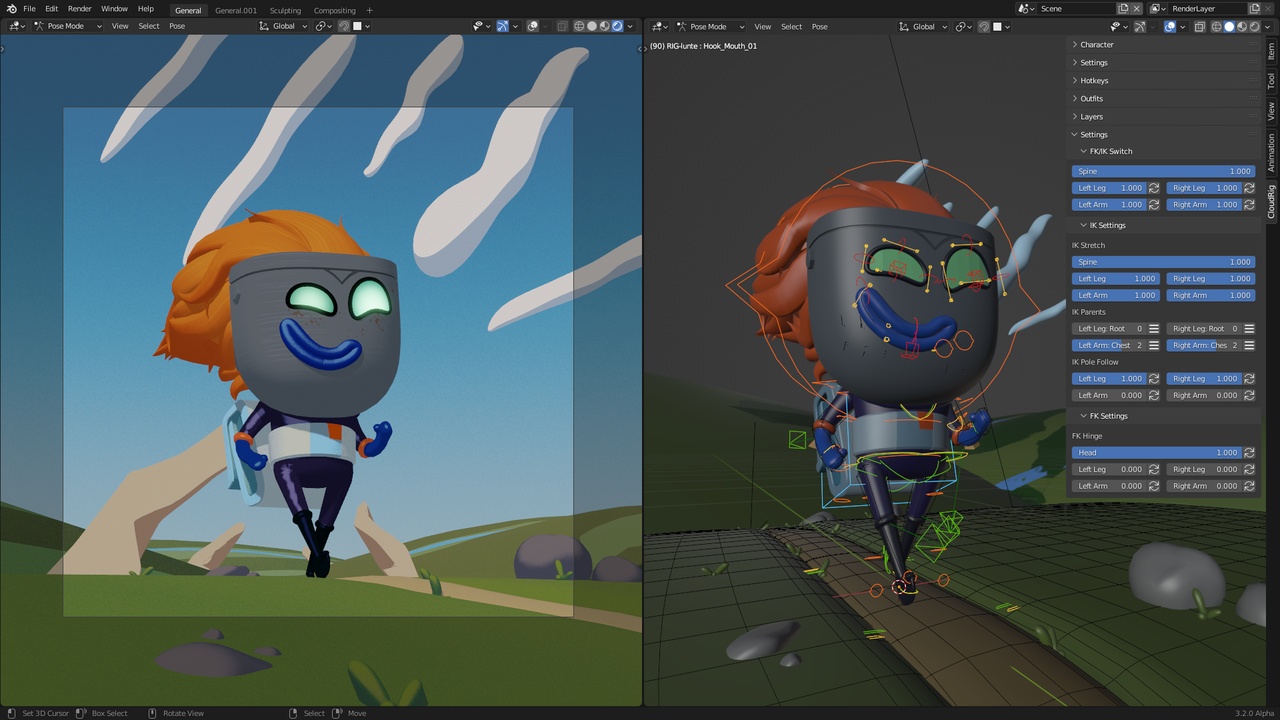Toggle overlays in the right viewport
Image resolution: width=1280 pixels, height=720 pixels.
pyautogui.click(x=1170, y=26)
